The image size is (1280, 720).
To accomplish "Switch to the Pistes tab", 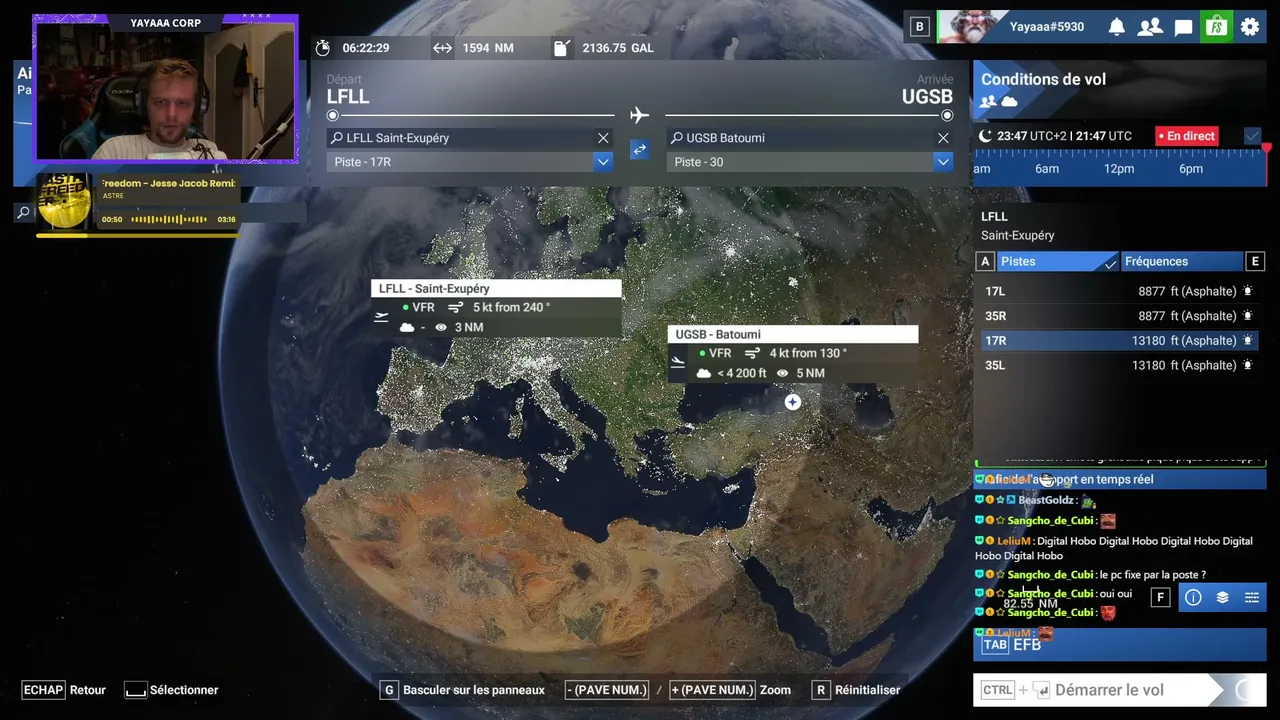I will 1058,261.
